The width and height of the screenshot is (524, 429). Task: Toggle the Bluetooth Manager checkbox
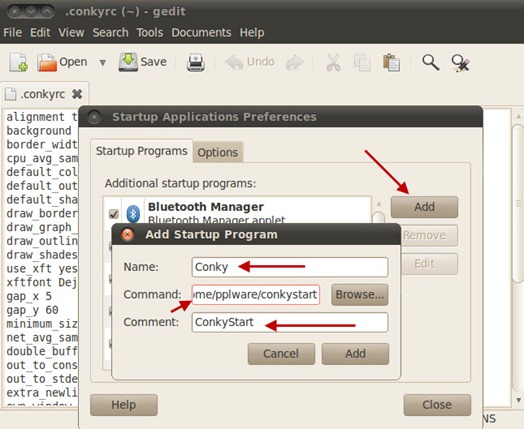click(x=114, y=214)
